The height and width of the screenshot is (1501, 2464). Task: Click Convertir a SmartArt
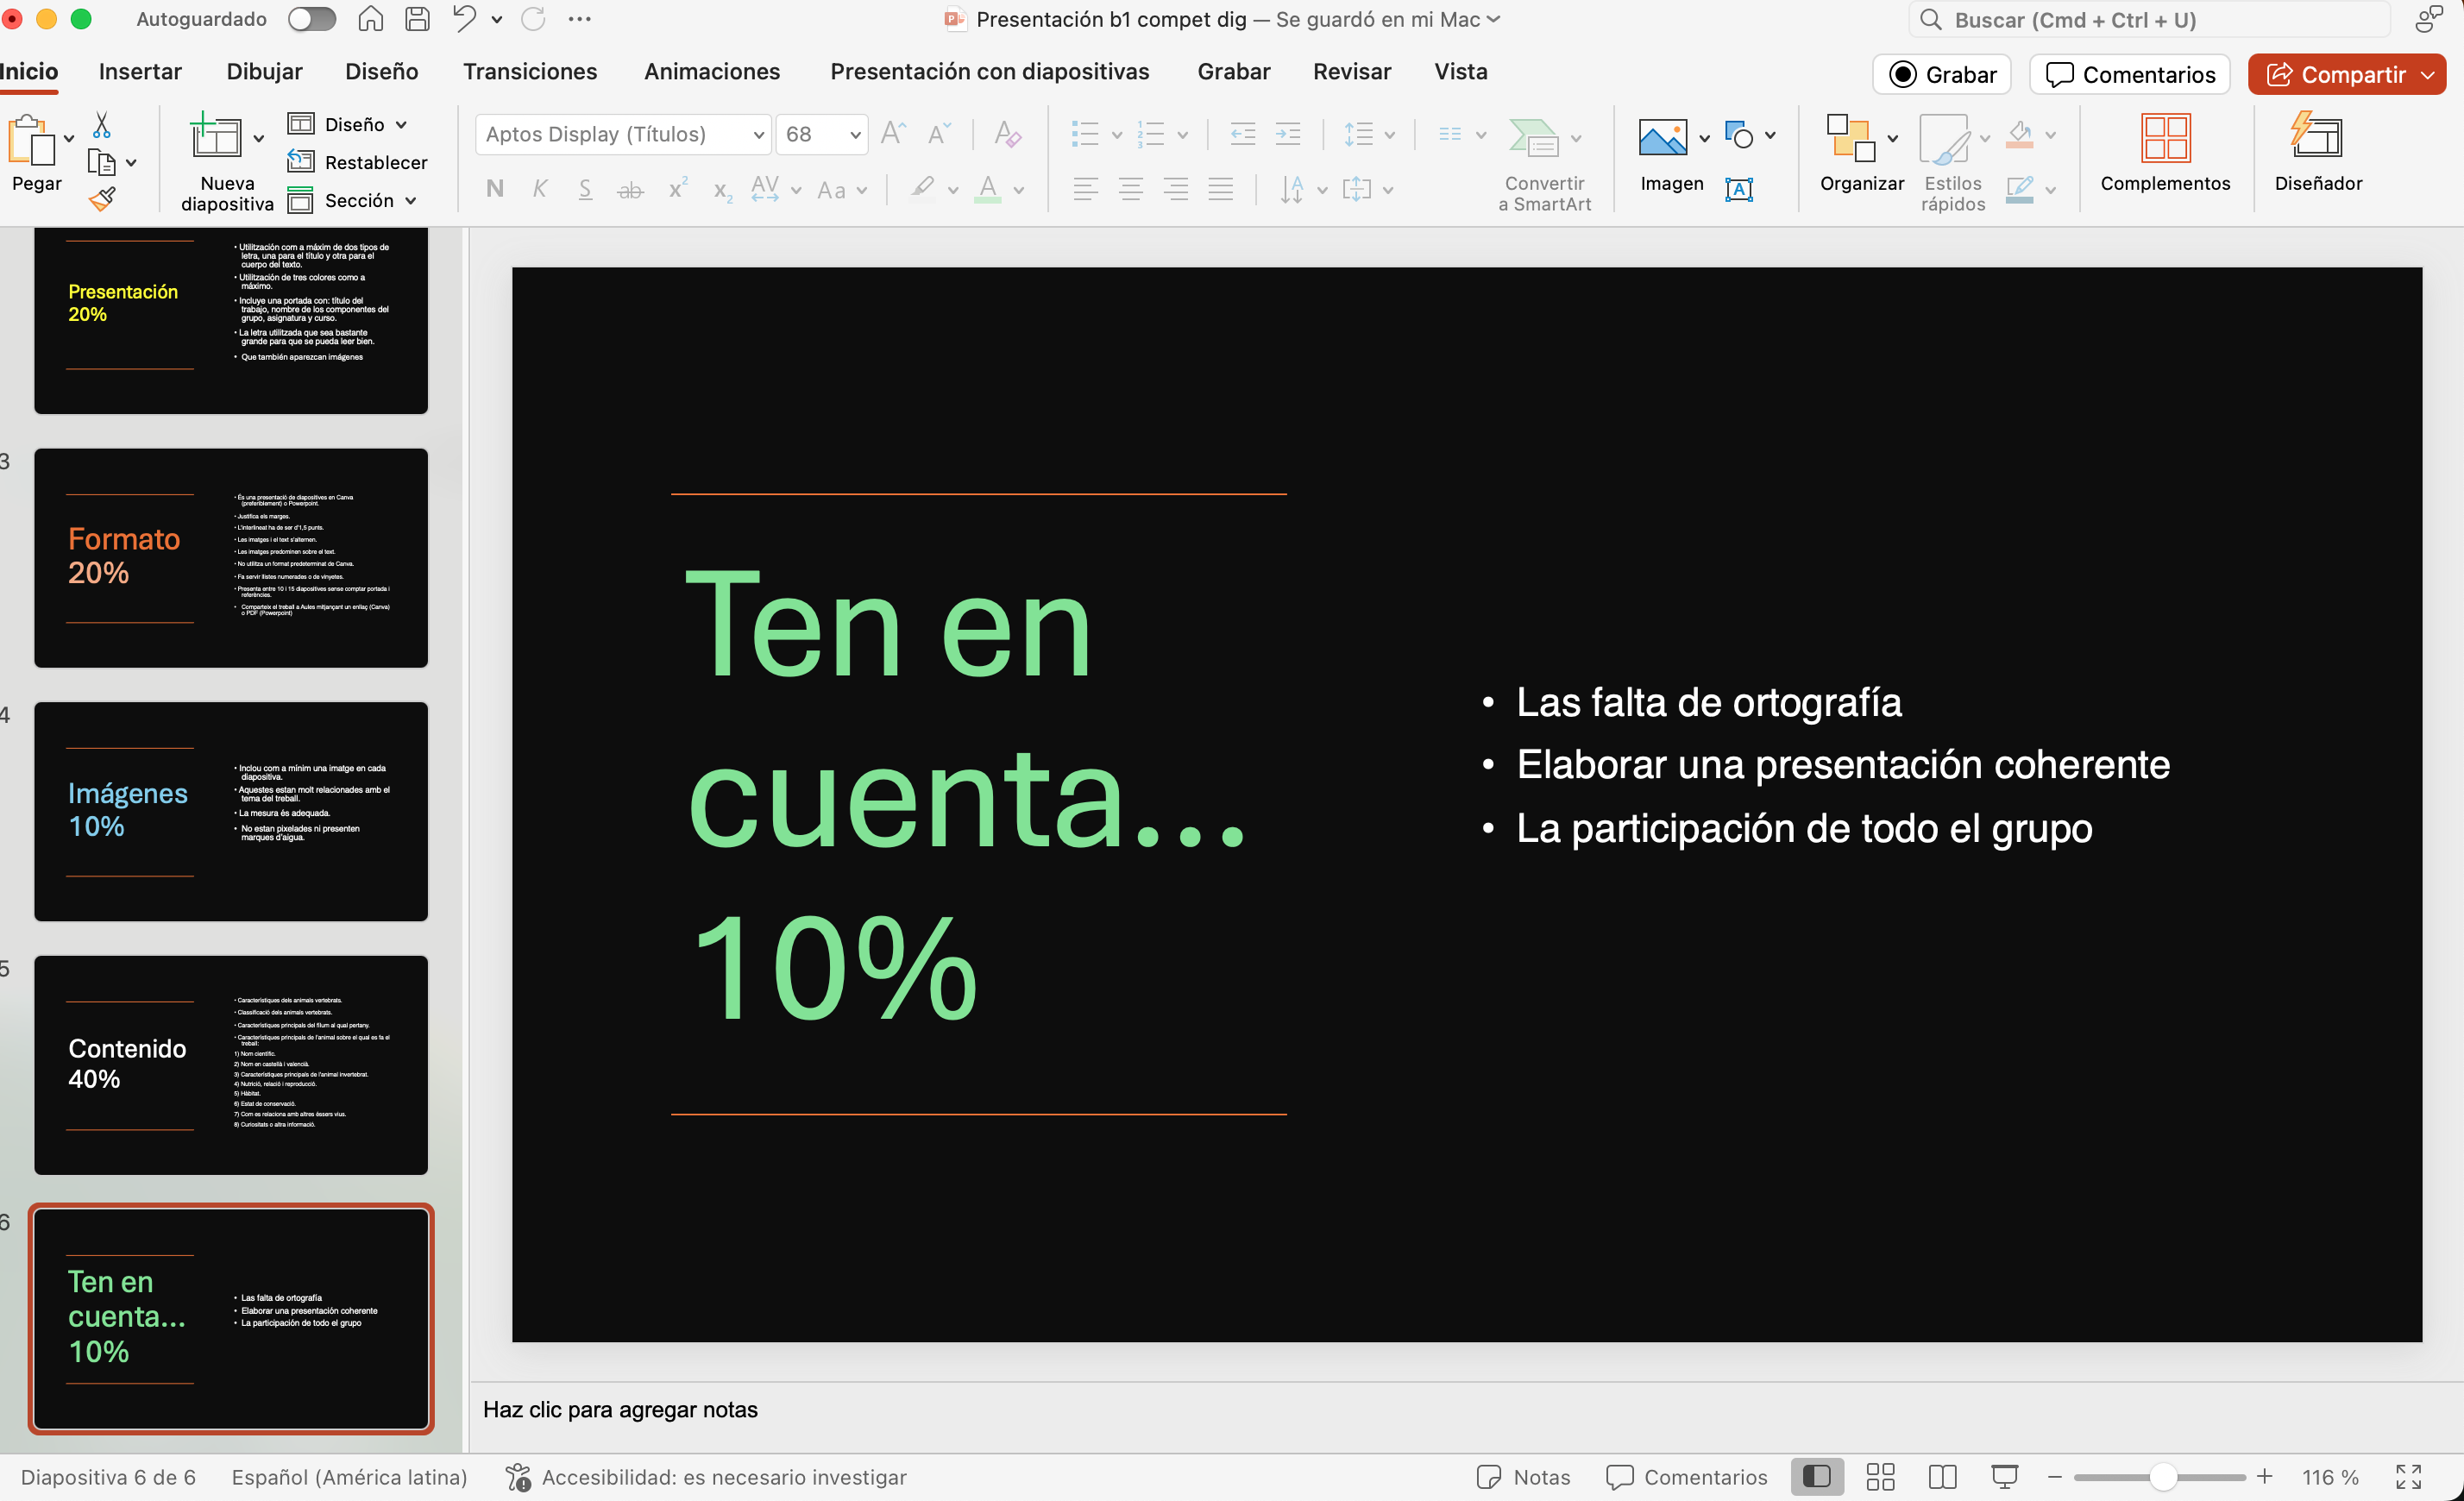(x=1544, y=165)
